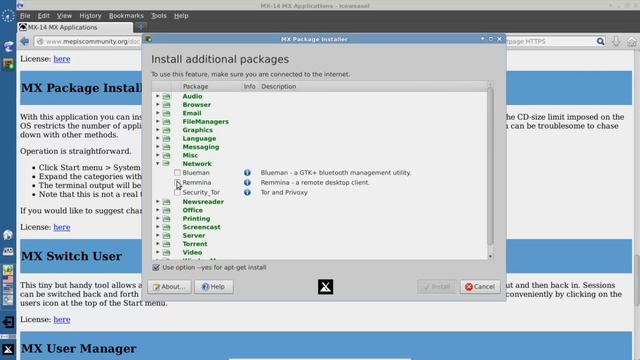Click the Misc category folder icon
The height and width of the screenshot is (360, 640).
point(167,156)
